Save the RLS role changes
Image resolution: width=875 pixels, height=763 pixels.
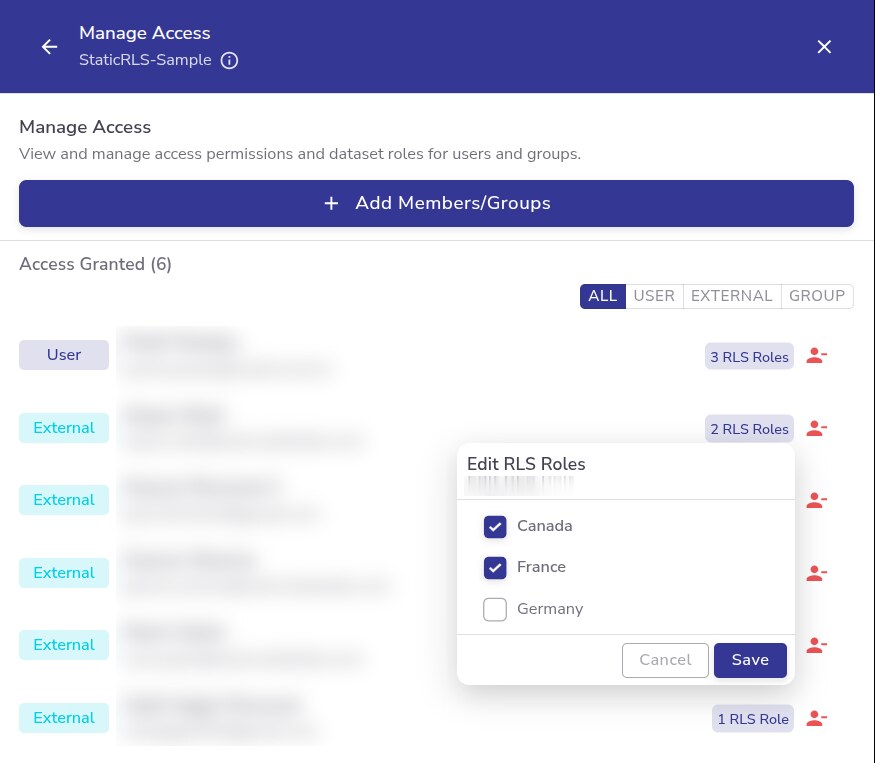750,660
